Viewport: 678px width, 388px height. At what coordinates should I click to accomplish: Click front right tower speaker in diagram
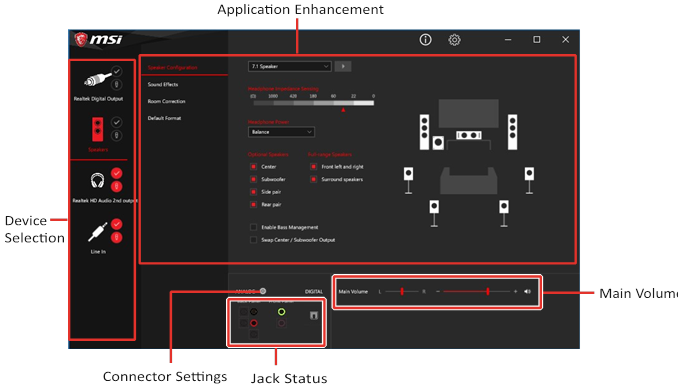click(x=512, y=132)
